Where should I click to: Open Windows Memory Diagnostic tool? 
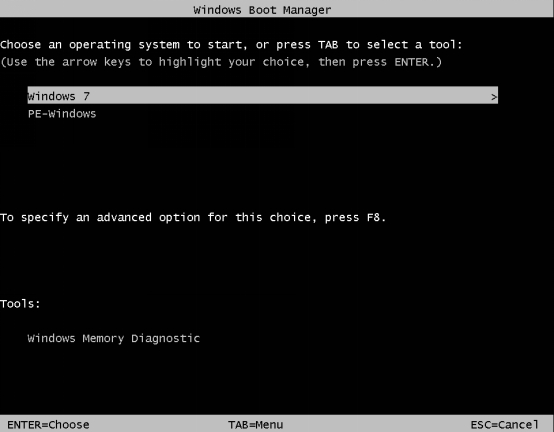tap(114, 339)
